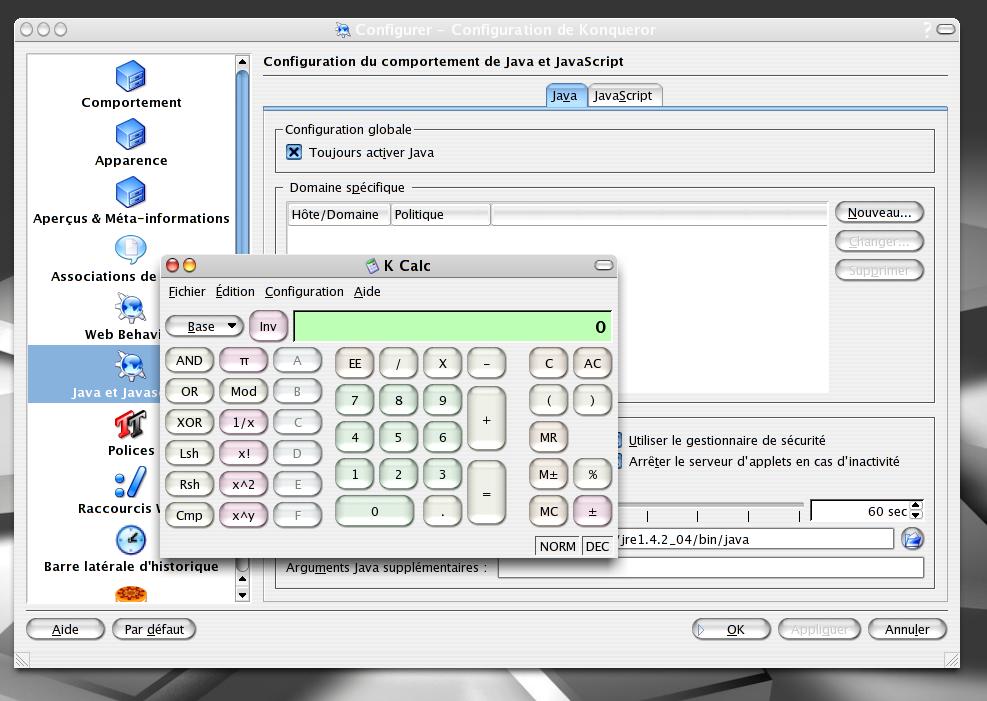Open the Comportement section icon
Image resolution: width=987 pixels, height=701 pixels.
point(131,76)
